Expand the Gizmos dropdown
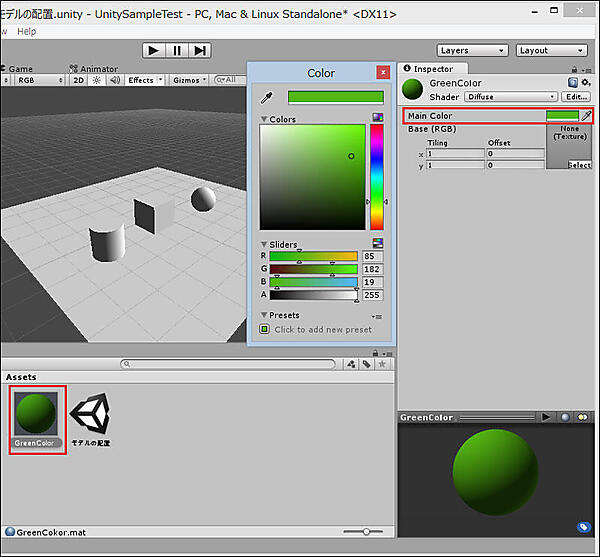The height and width of the screenshot is (557, 600). point(190,80)
